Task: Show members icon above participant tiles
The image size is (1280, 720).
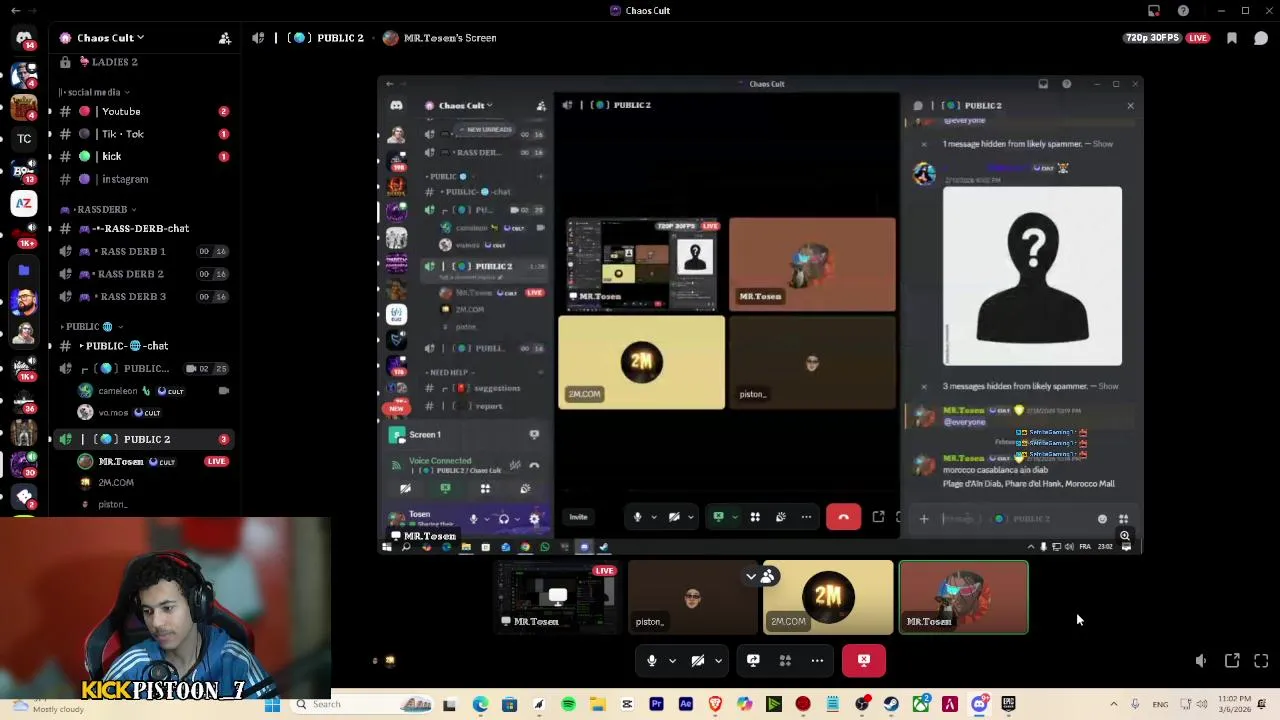Action: pos(768,576)
